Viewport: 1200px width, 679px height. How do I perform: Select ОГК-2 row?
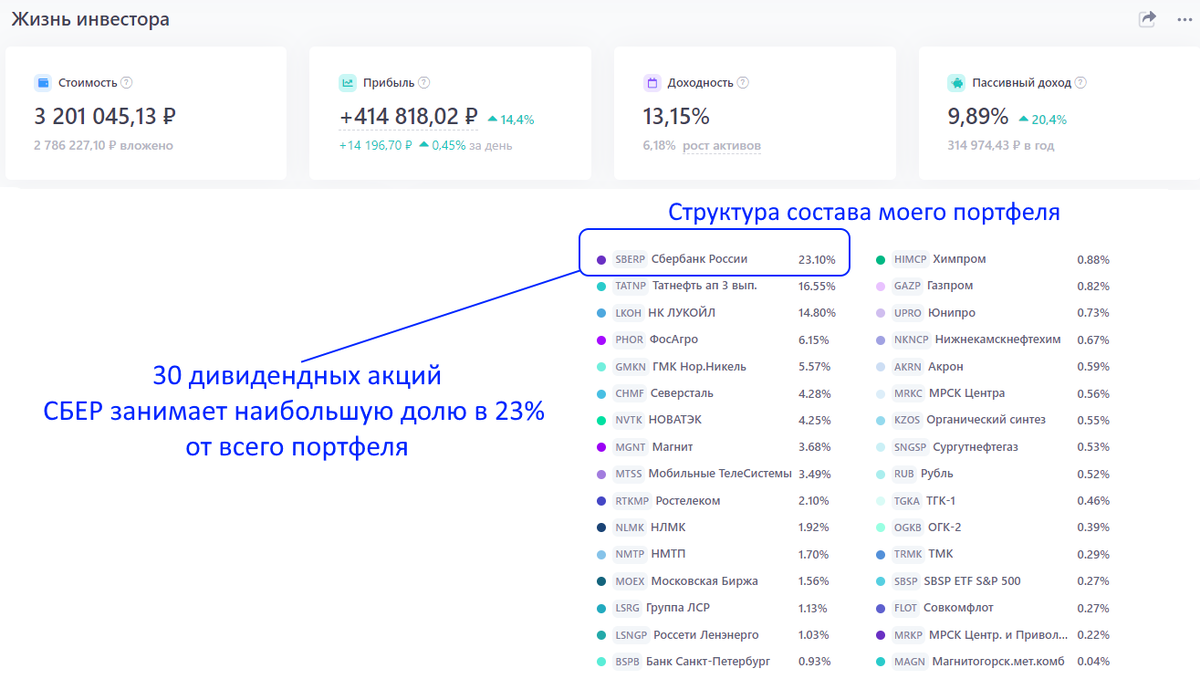point(992,527)
